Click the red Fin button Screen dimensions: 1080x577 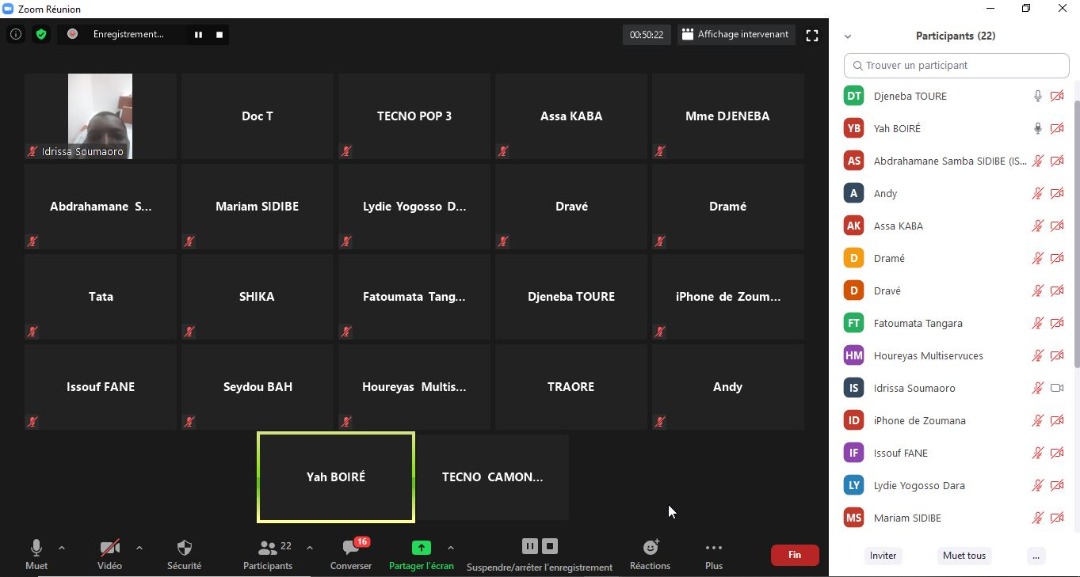[x=794, y=555]
